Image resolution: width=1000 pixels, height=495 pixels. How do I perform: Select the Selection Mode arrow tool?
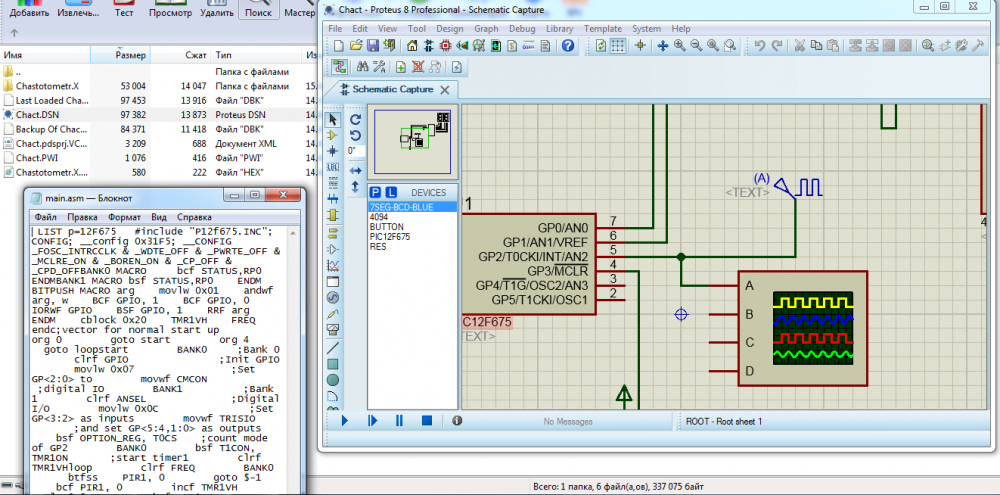pyautogui.click(x=333, y=119)
